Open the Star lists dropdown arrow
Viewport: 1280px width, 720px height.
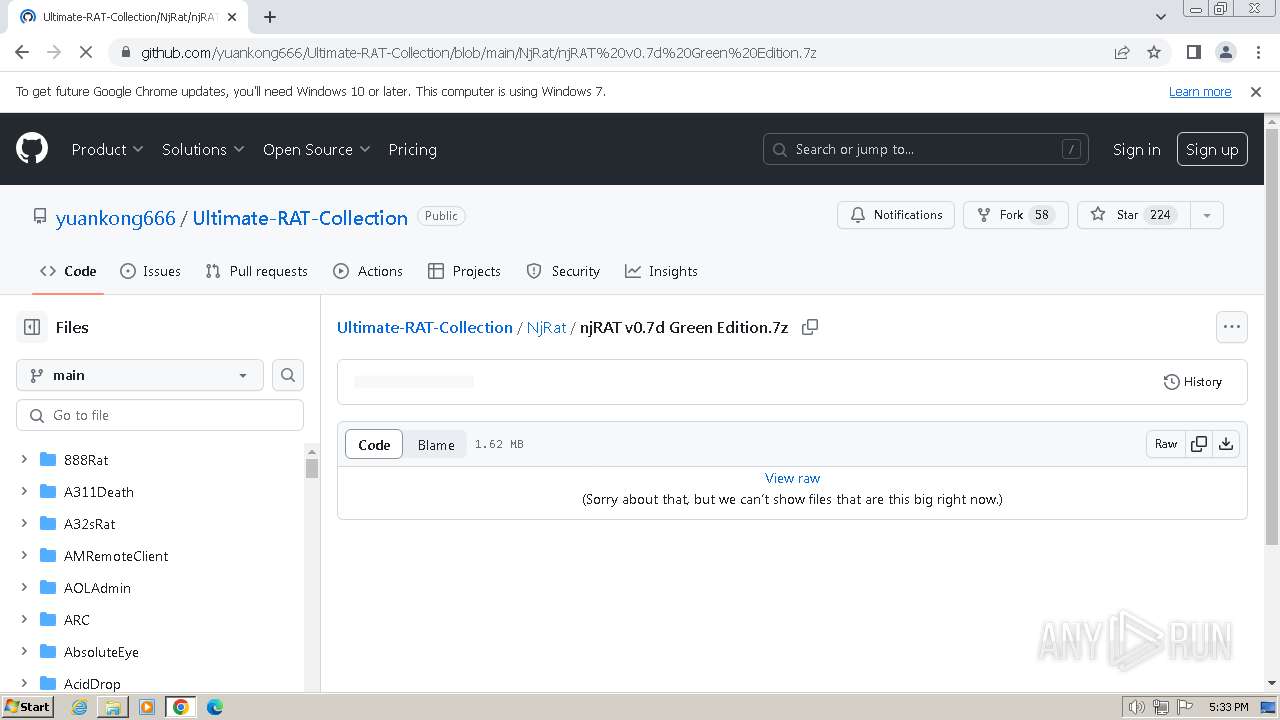pos(1206,215)
